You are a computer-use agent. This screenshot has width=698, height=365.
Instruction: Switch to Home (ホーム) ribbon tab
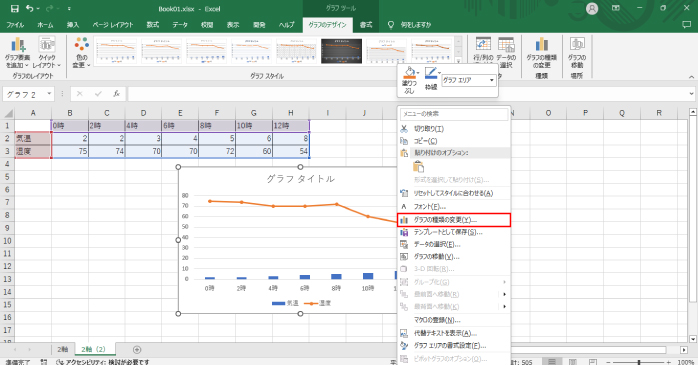[x=45, y=25]
